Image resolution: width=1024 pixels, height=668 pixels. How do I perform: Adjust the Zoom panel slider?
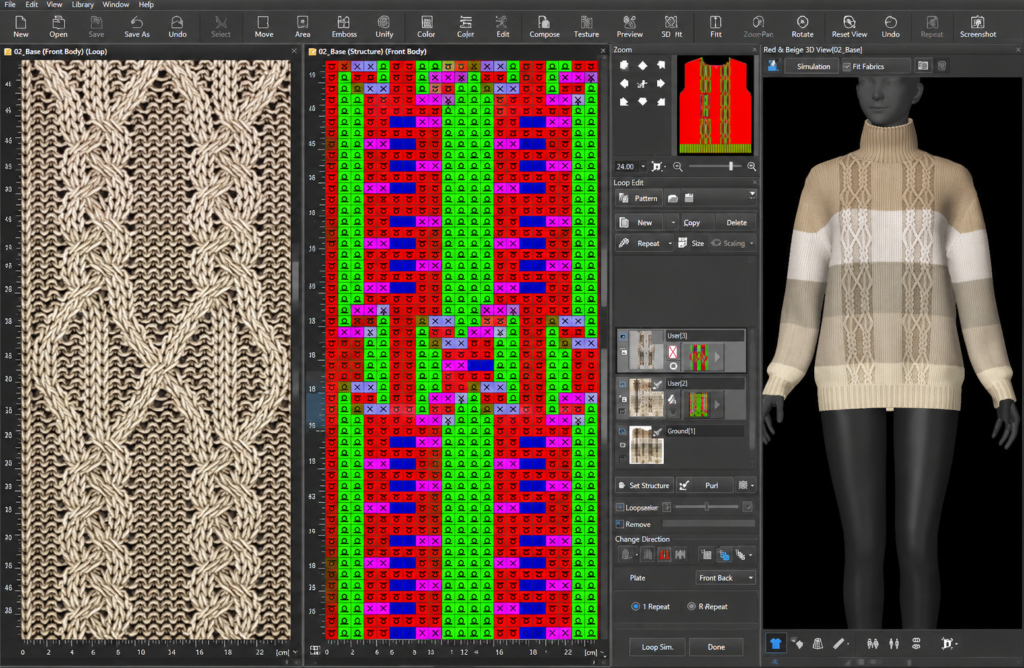click(730, 167)
